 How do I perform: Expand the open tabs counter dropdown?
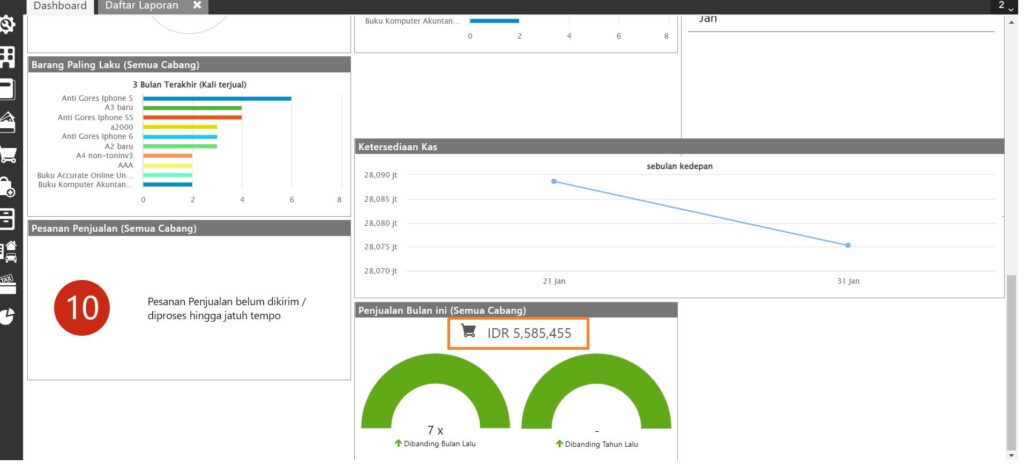tap(1004, 6)
